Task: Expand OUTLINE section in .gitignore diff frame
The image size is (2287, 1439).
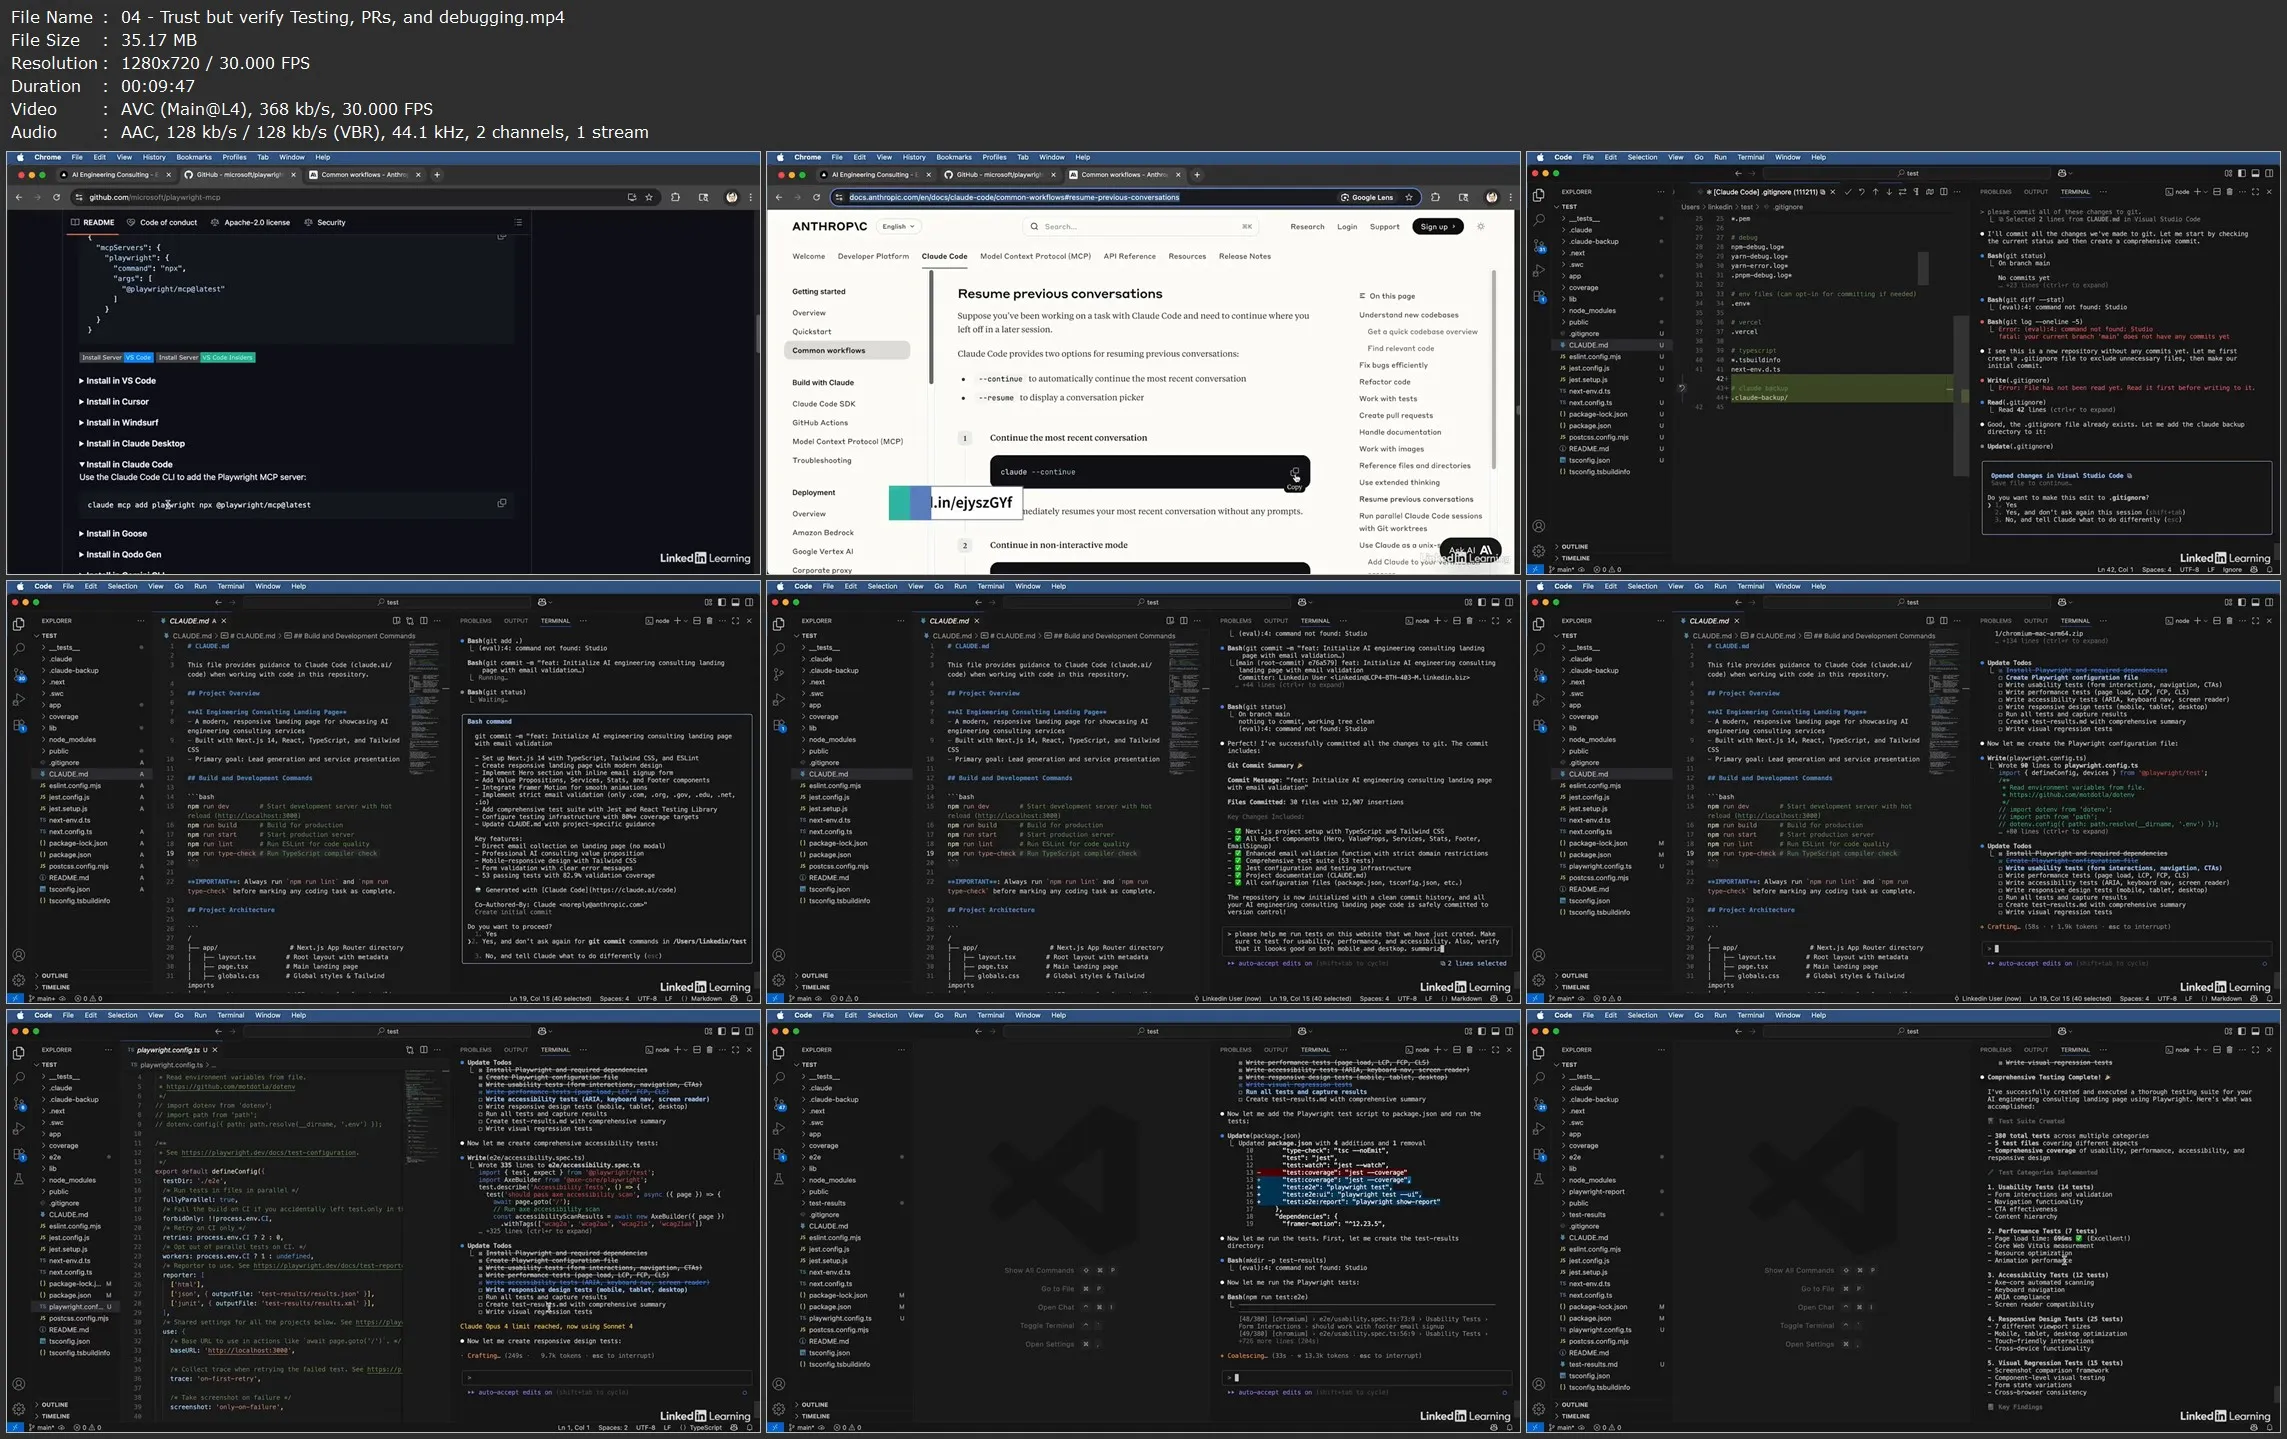Action: [x=1573, y=547]
